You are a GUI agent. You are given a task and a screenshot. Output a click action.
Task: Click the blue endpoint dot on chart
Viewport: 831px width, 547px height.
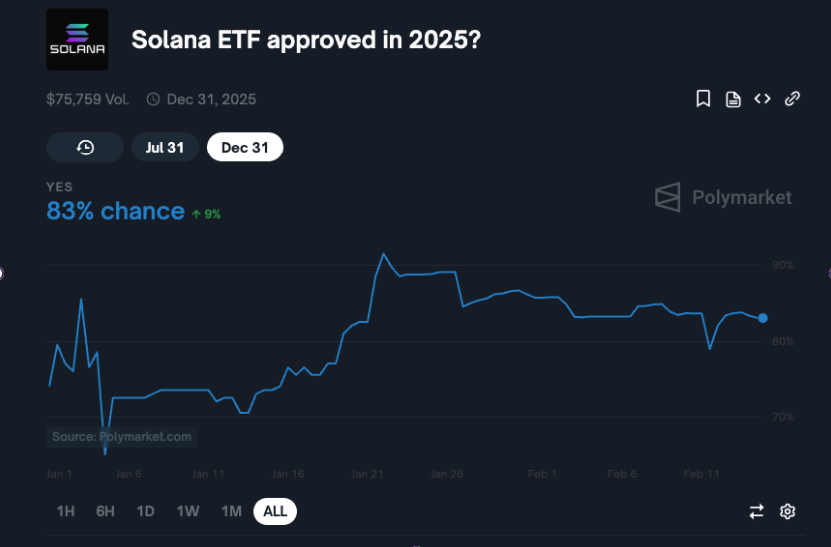tap(763, 318)
